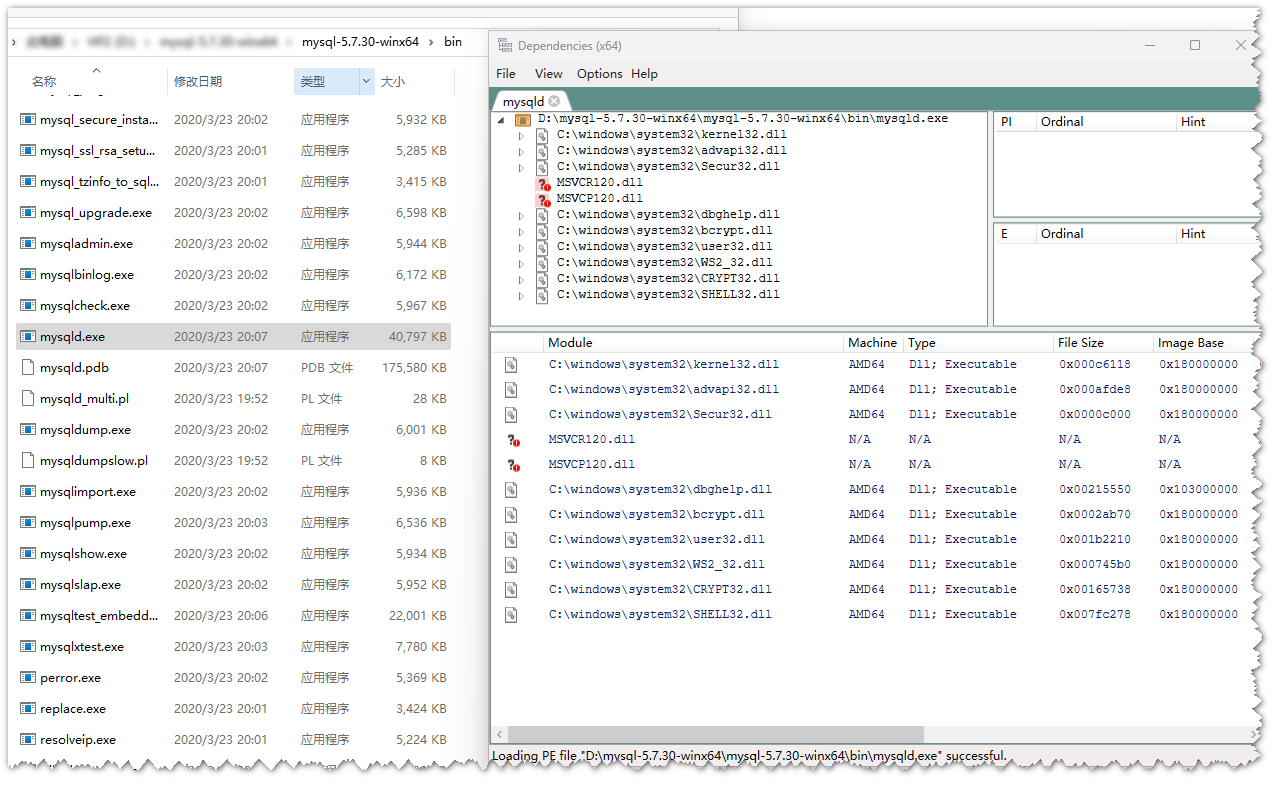The image size is (1278, 785).
Task: Click kernel32.dll icon in the dependency tree
Action: click(x=542, y=135)
